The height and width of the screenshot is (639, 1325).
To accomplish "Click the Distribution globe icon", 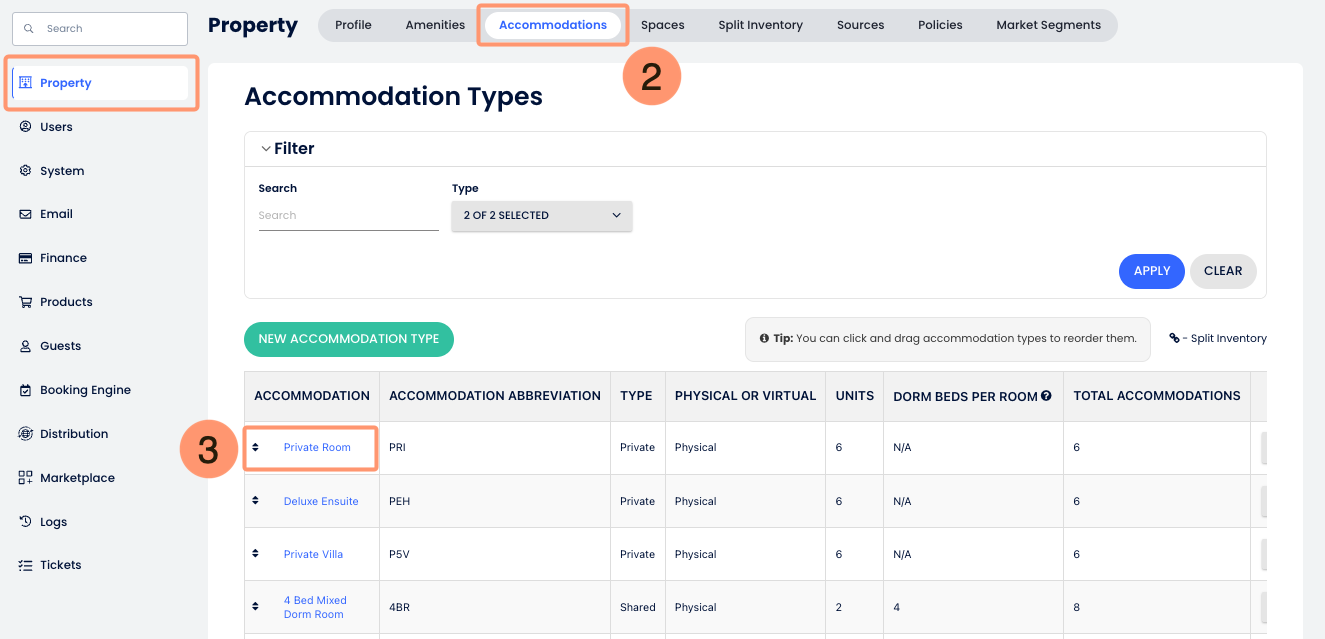I will (x=26, y=434).
